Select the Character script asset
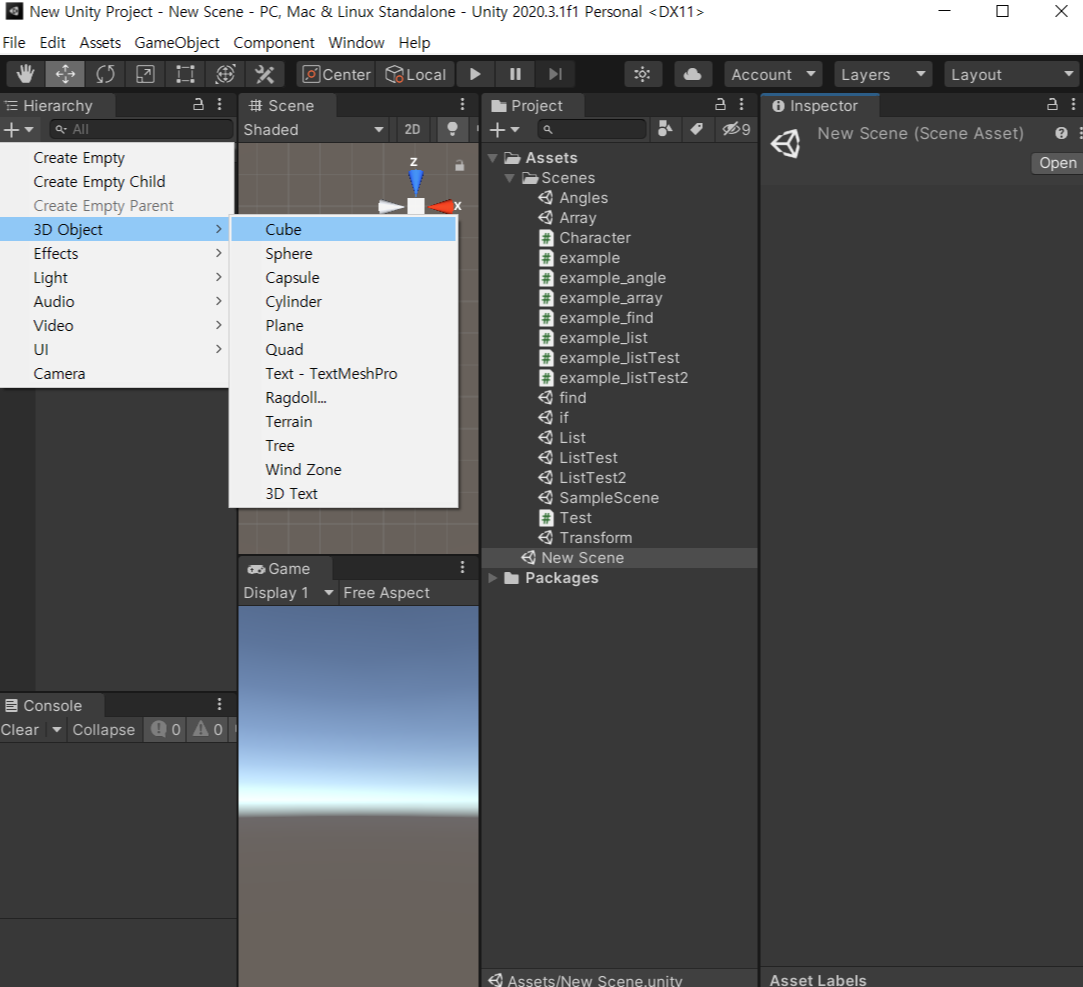 pos(584,238)
